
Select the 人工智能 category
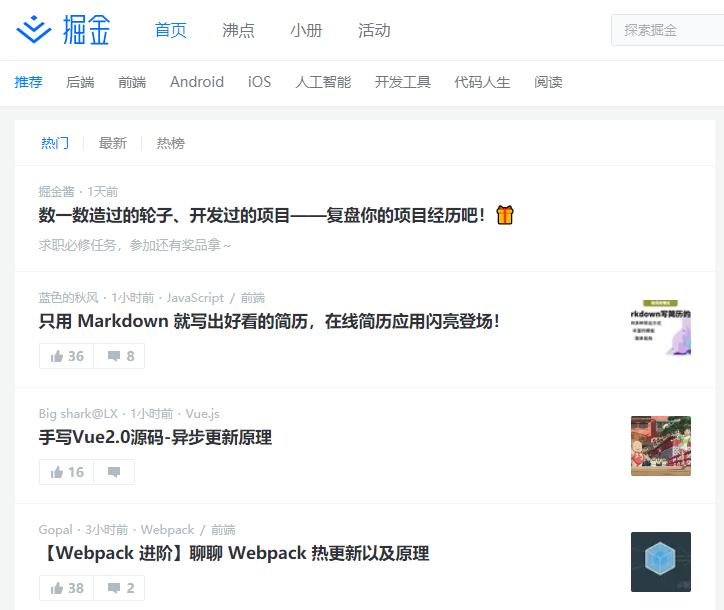(323, 82)
